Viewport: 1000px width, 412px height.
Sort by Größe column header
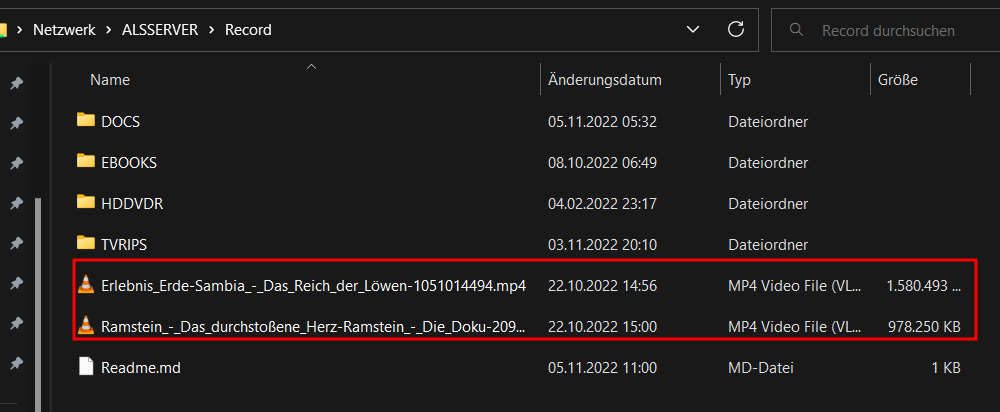[897, 80]
